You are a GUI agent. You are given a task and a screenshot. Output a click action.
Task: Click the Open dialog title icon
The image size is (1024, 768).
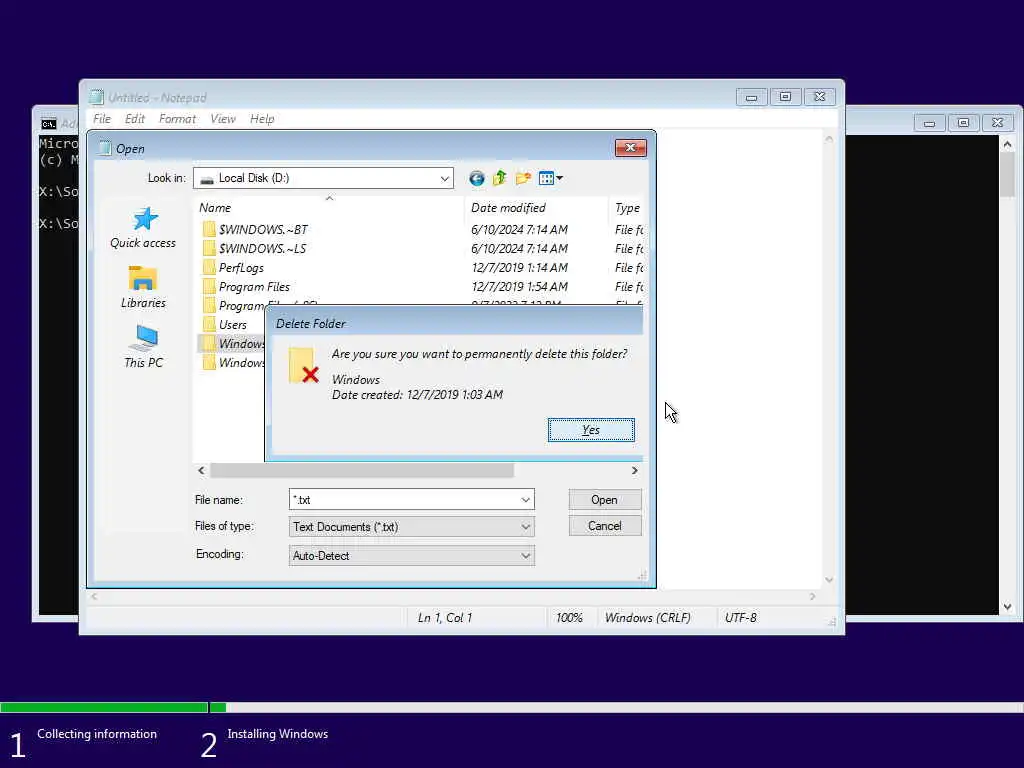104,148
